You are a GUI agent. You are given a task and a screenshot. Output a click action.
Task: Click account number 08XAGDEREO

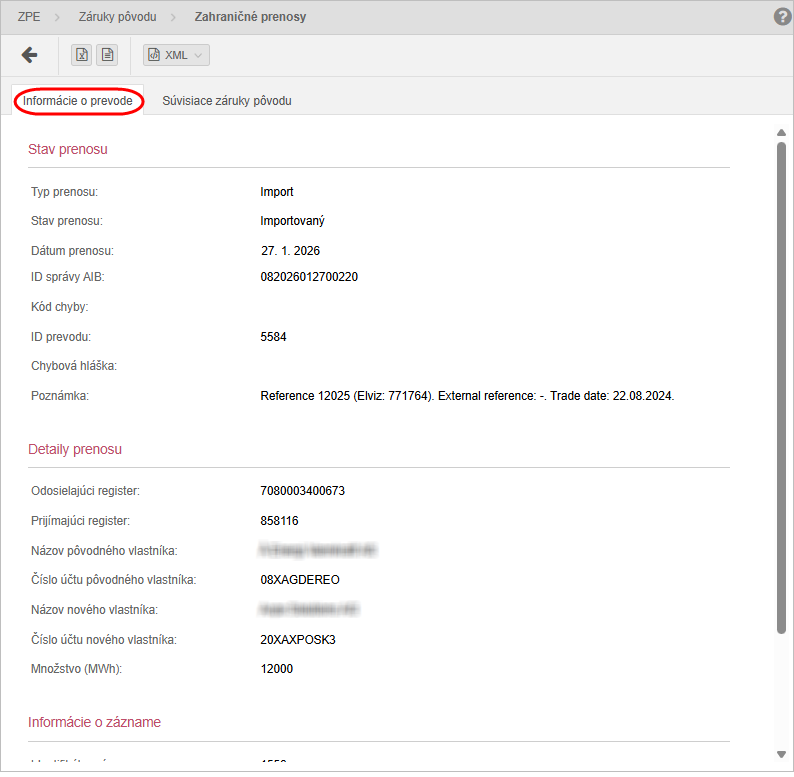300,580
